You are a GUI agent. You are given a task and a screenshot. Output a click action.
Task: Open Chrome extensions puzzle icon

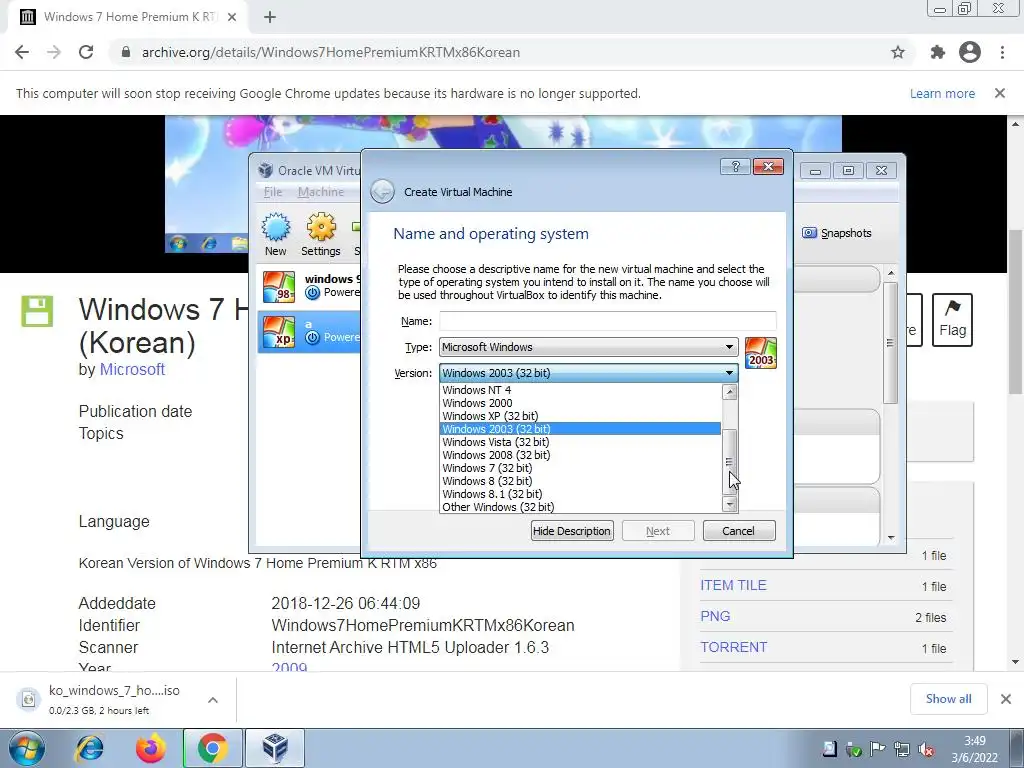coord(938,52)
